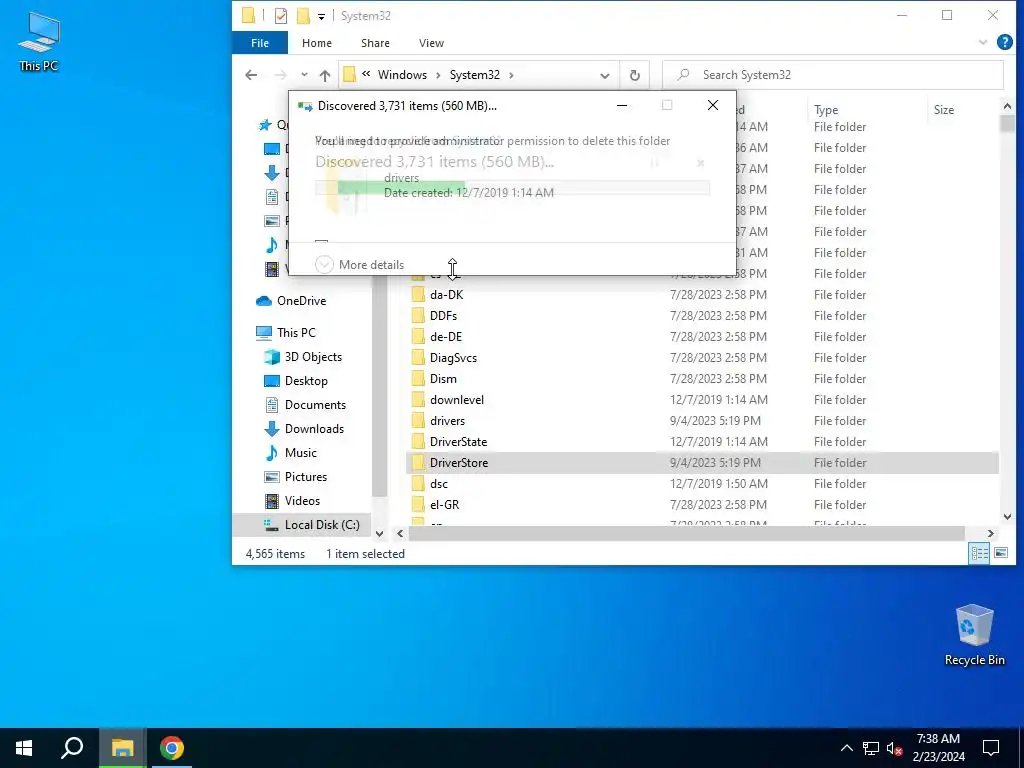Click the Search System32 field
Screen dimensions: 1024x768
click(833, 75)
